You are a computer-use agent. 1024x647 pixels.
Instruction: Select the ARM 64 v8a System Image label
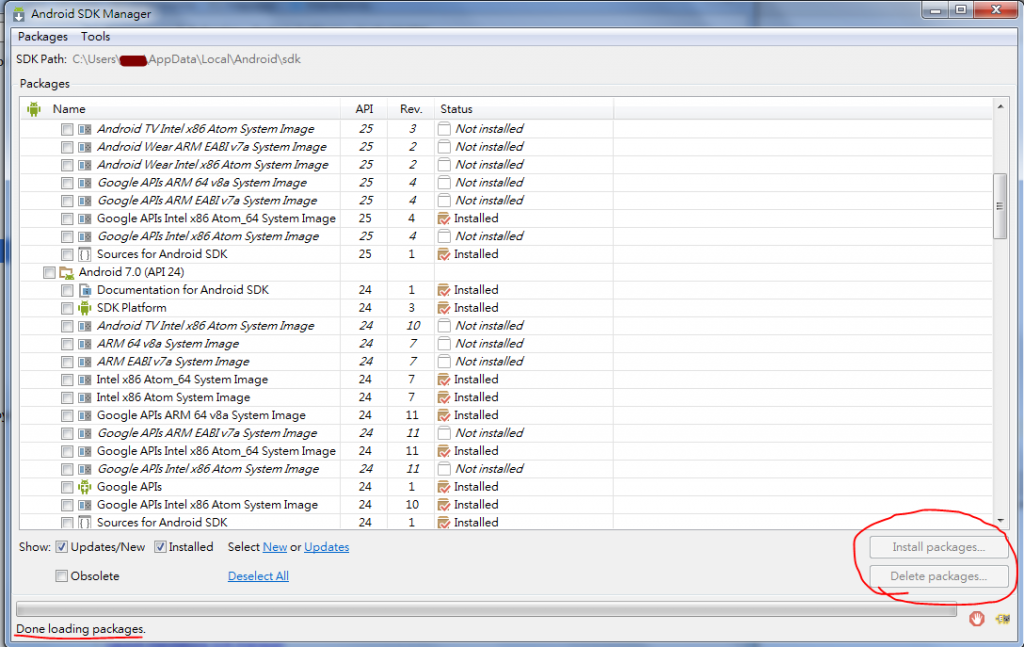tap(168, 343)
